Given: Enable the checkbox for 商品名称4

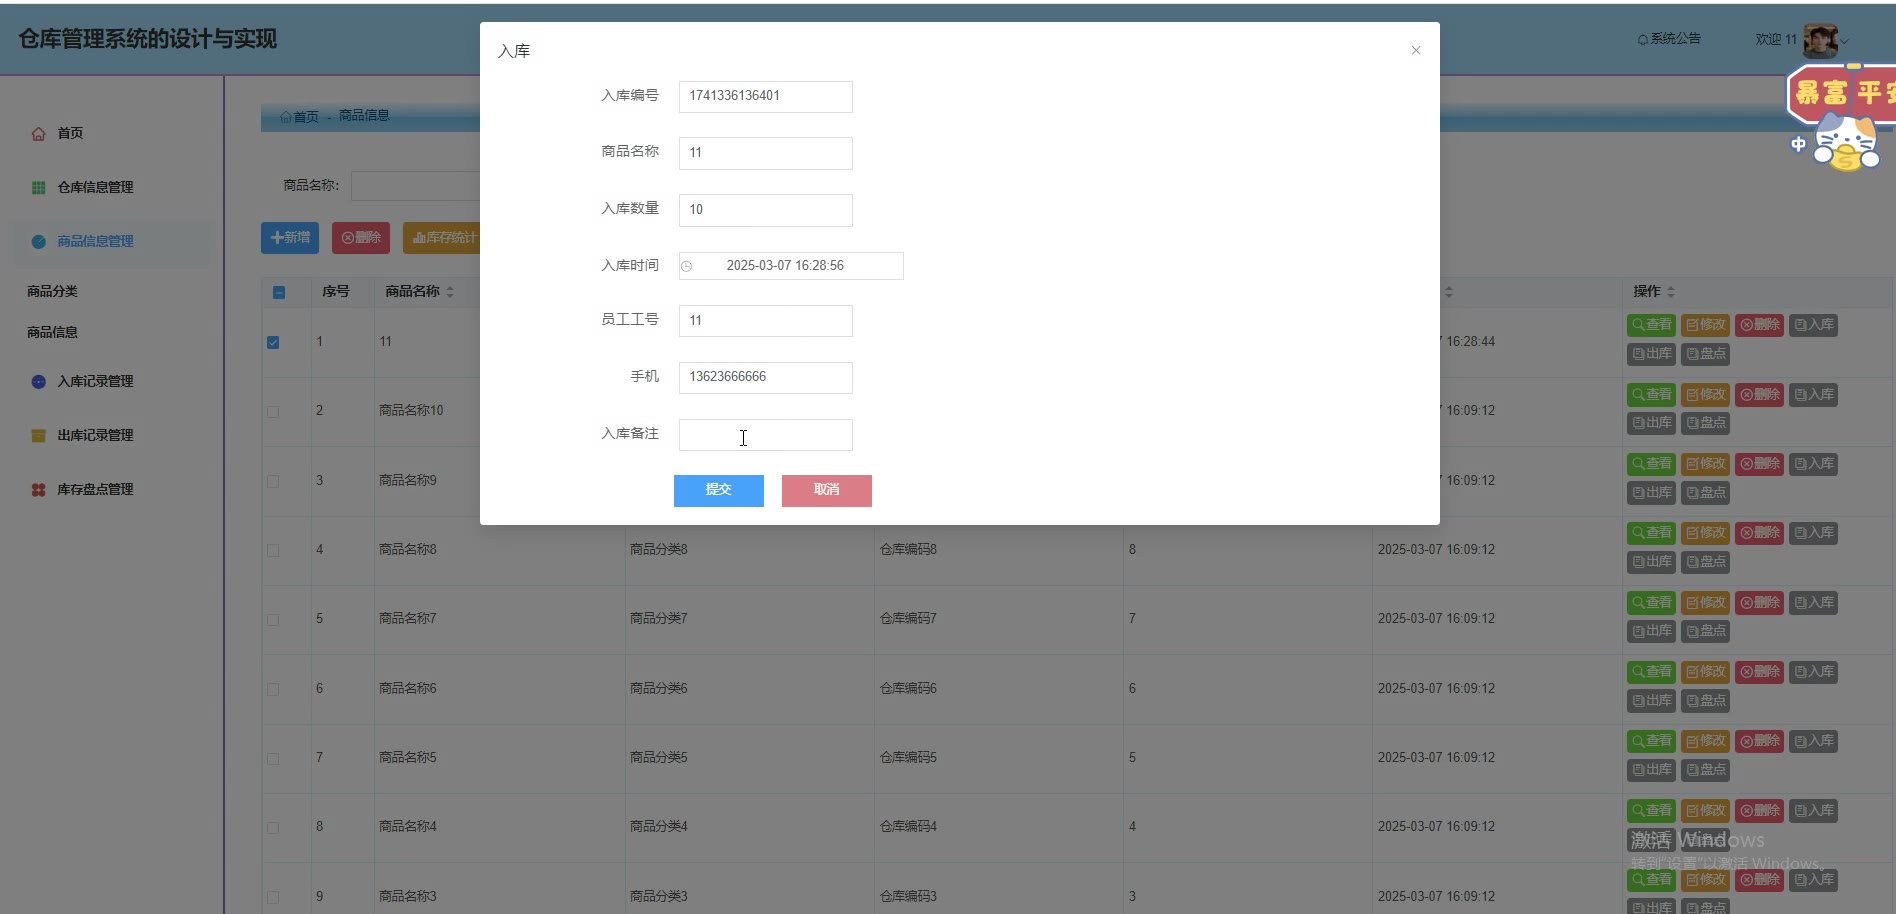Looking at the screenshot, I should (273, 828).
